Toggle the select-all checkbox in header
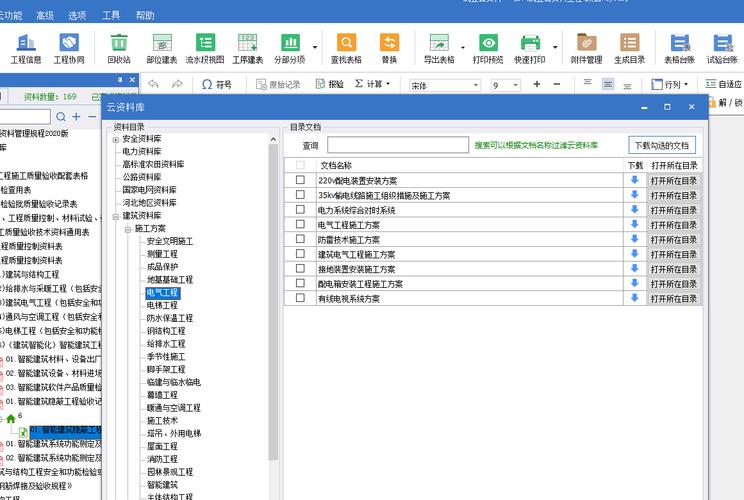The image size is (744, 500). pos(300,165)
